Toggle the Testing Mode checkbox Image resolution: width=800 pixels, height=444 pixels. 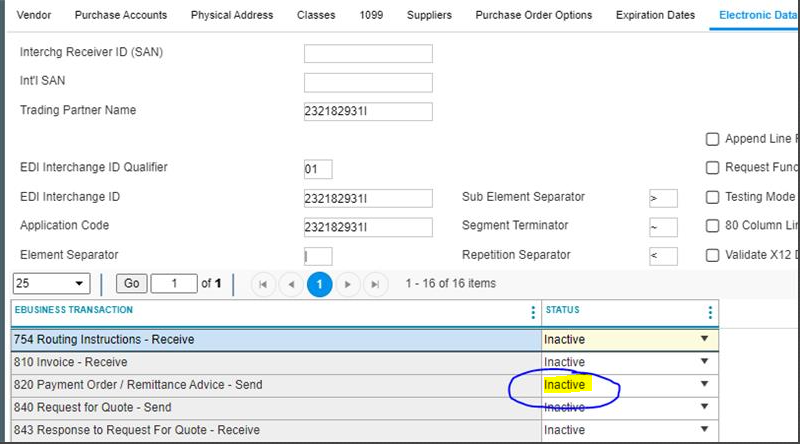(713, 197)
